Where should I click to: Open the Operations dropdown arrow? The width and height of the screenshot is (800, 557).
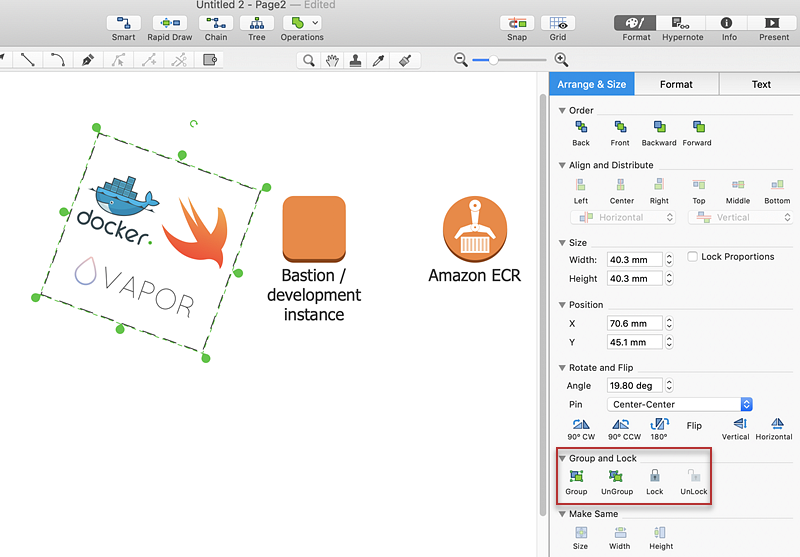315,23
